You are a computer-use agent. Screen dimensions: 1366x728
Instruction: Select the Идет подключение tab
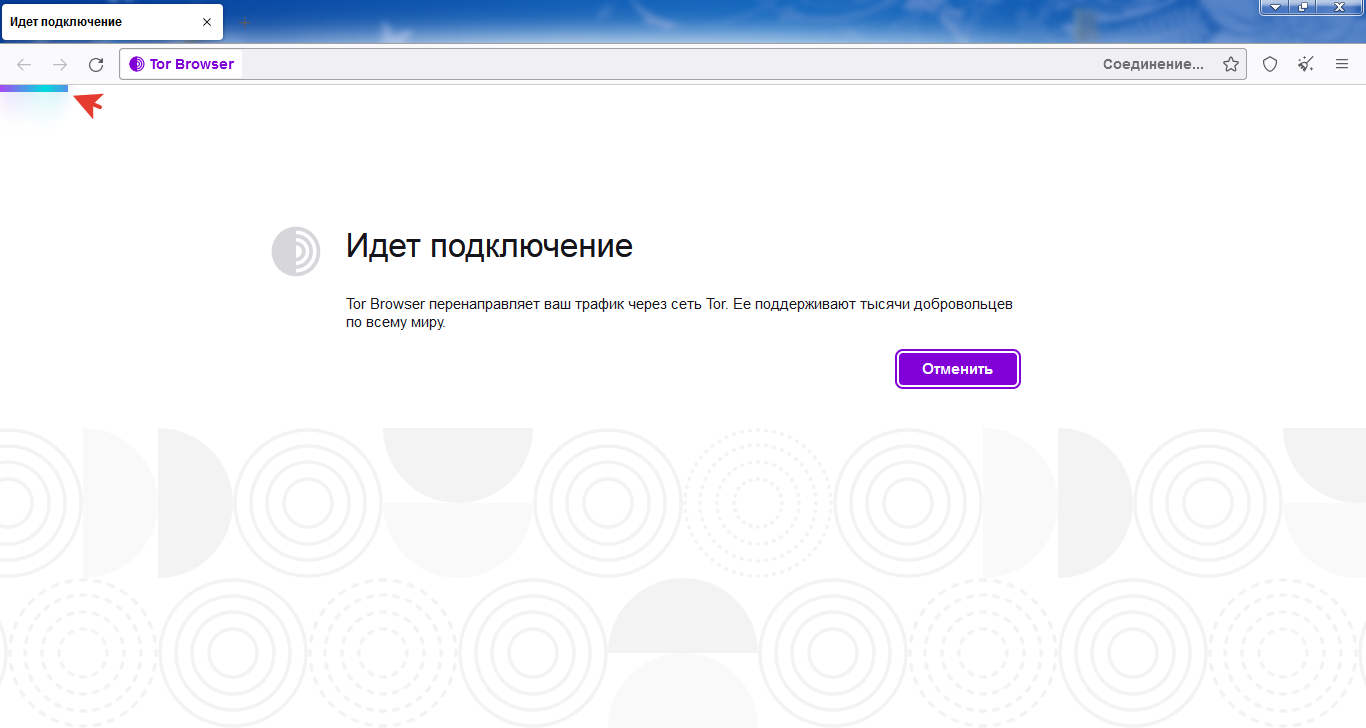[112, 21]
